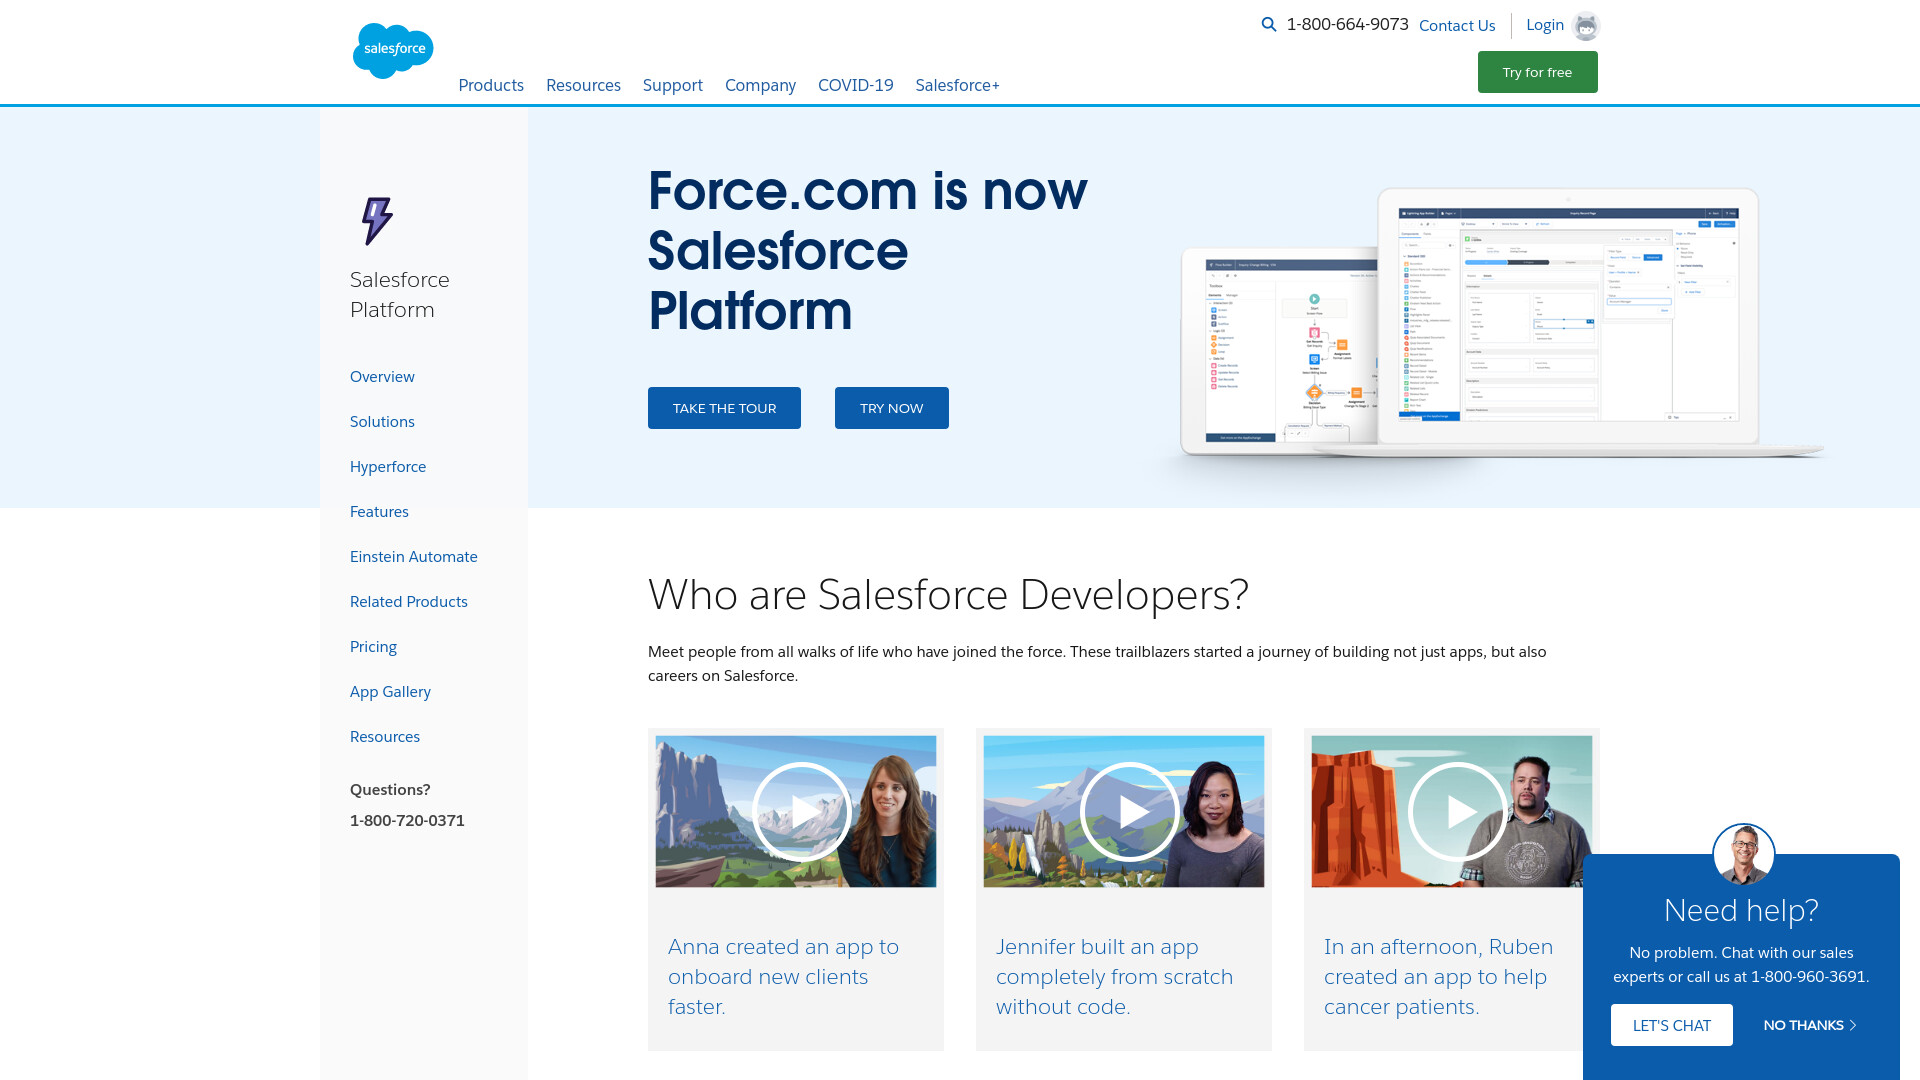The image size is (1920, 1080).
Task: Open 'Anna created an app' card title
Action: [x=784, y=976]
